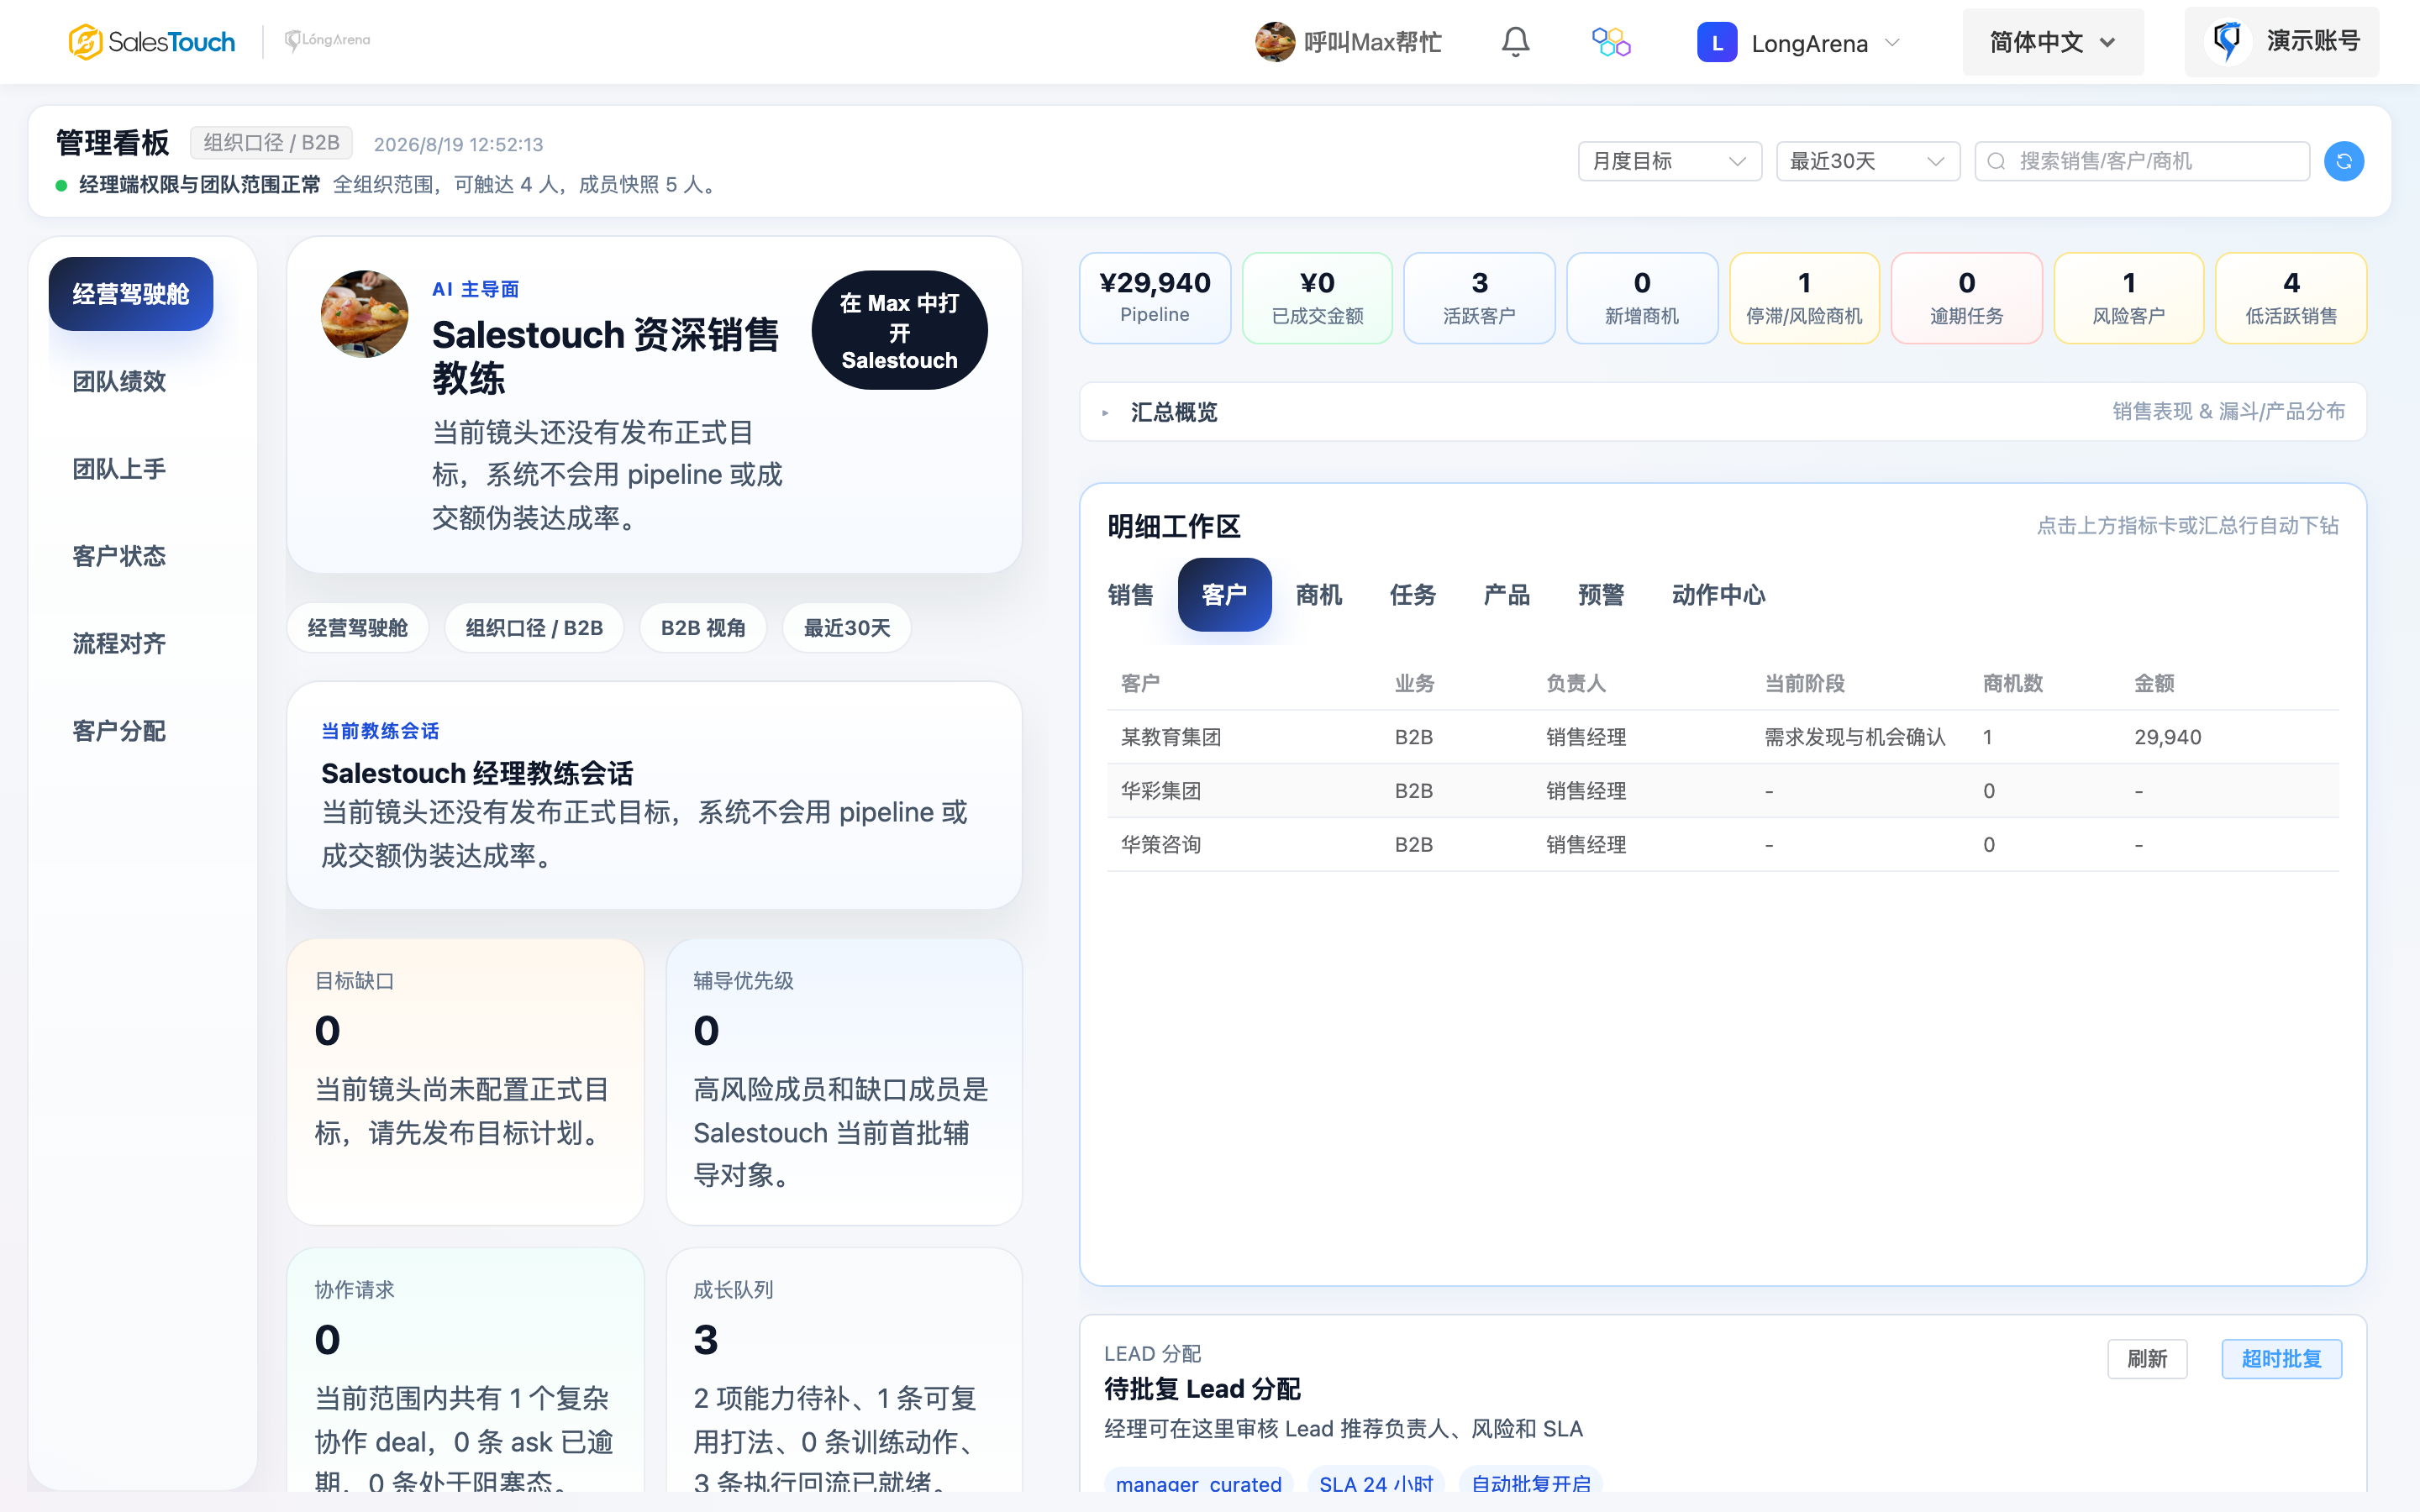Focus the 搜索销售/客户/商机 search field
This screenshot has width=2420, height=1512.
pyautogui.click(x=2141, y=161)
